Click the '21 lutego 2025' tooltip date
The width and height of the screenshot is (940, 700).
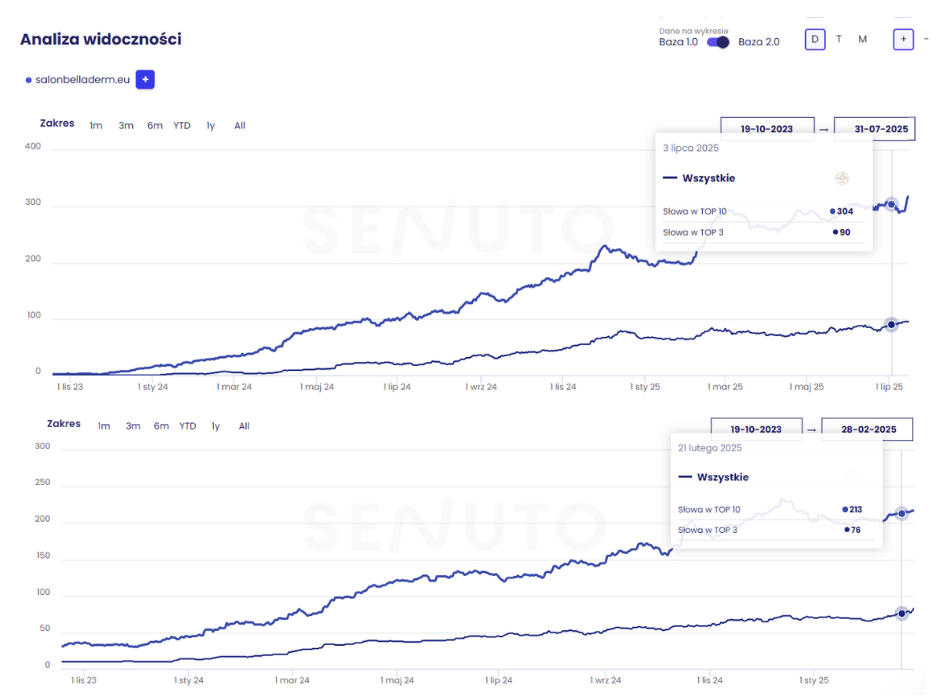point(710,448)
